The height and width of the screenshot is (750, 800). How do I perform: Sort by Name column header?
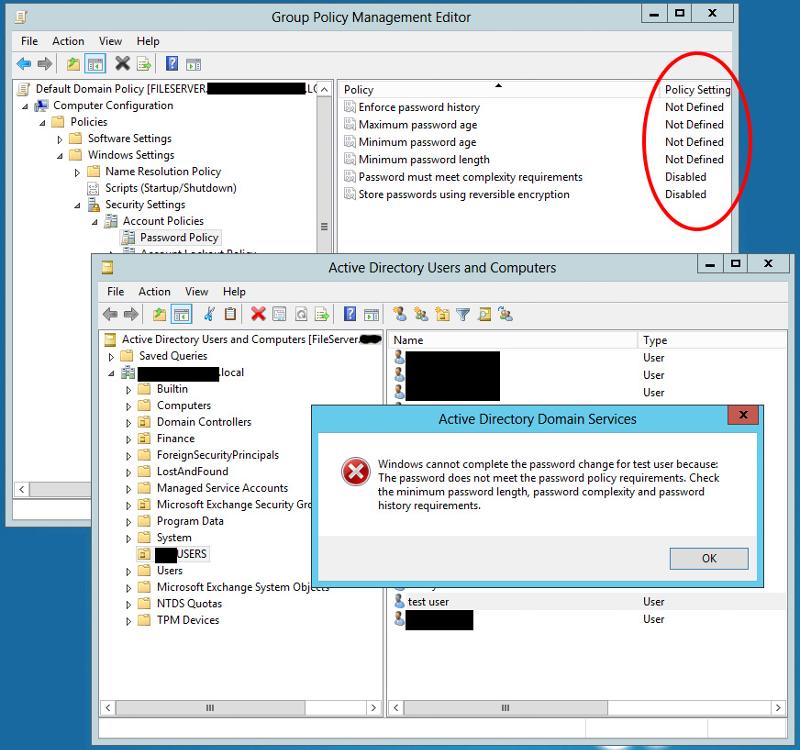(x=513, y=340)
